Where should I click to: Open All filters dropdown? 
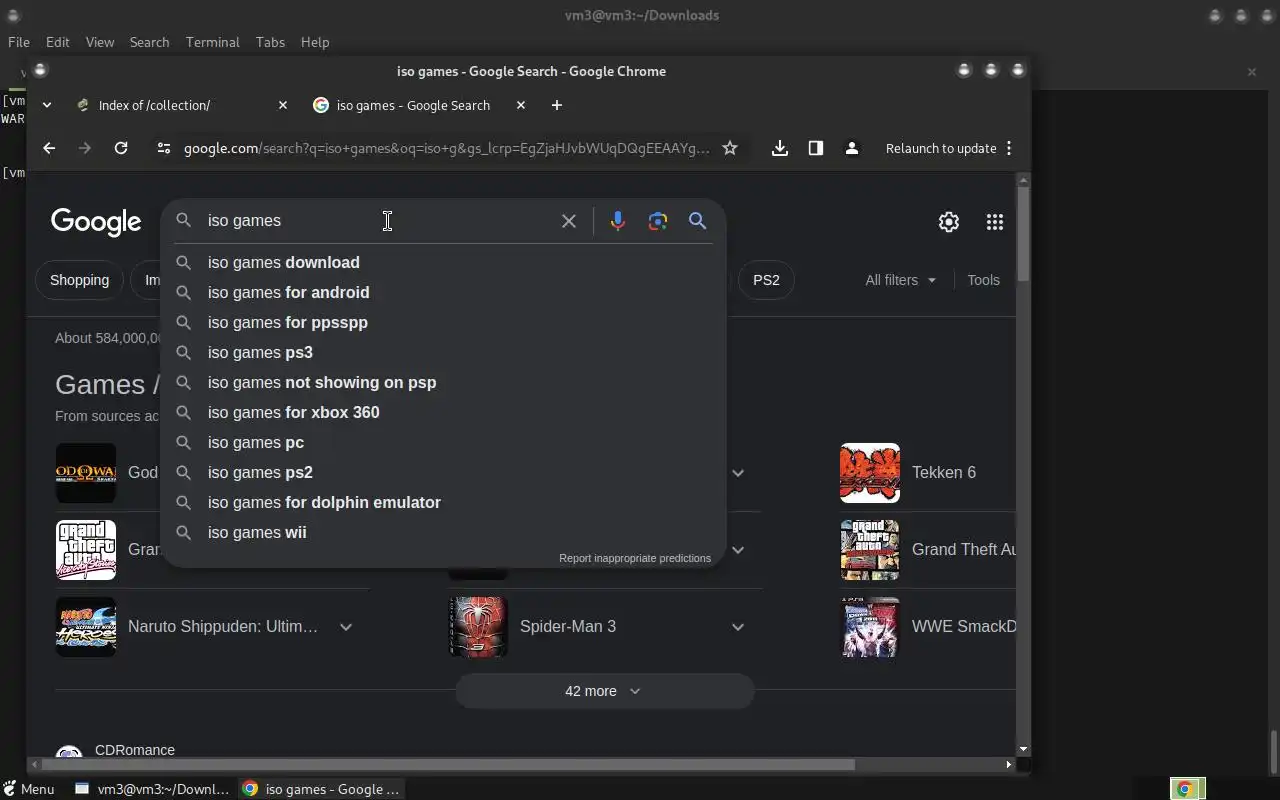tap(901, 280)
